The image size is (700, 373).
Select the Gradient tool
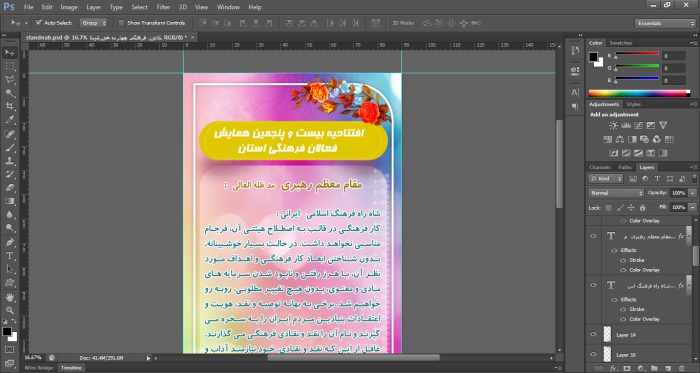(x=9, y=201)
